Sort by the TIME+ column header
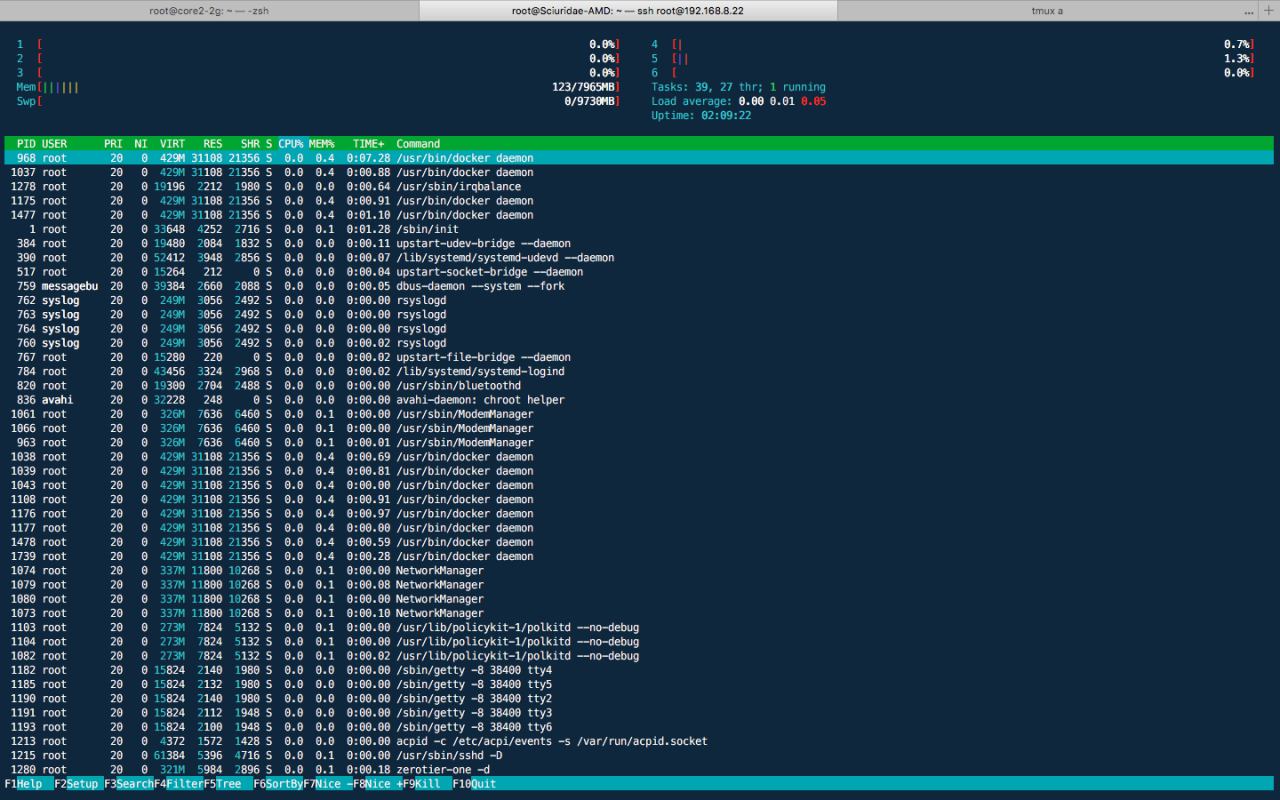This screenshot has width=1280, height=800. pos(368,144)
